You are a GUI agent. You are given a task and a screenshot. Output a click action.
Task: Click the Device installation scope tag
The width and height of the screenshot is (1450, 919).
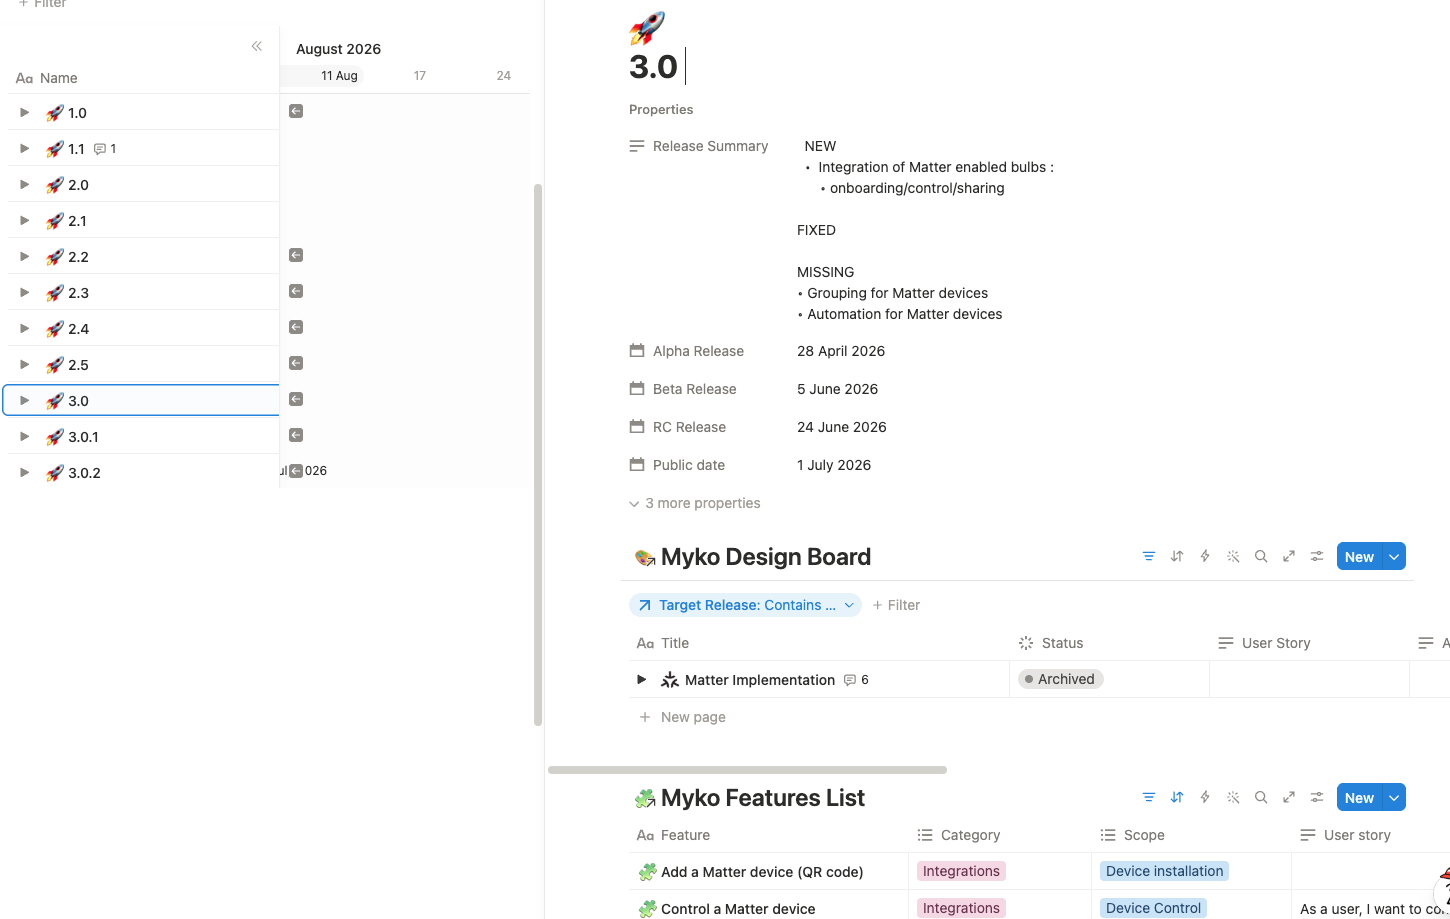point(1165,871)
